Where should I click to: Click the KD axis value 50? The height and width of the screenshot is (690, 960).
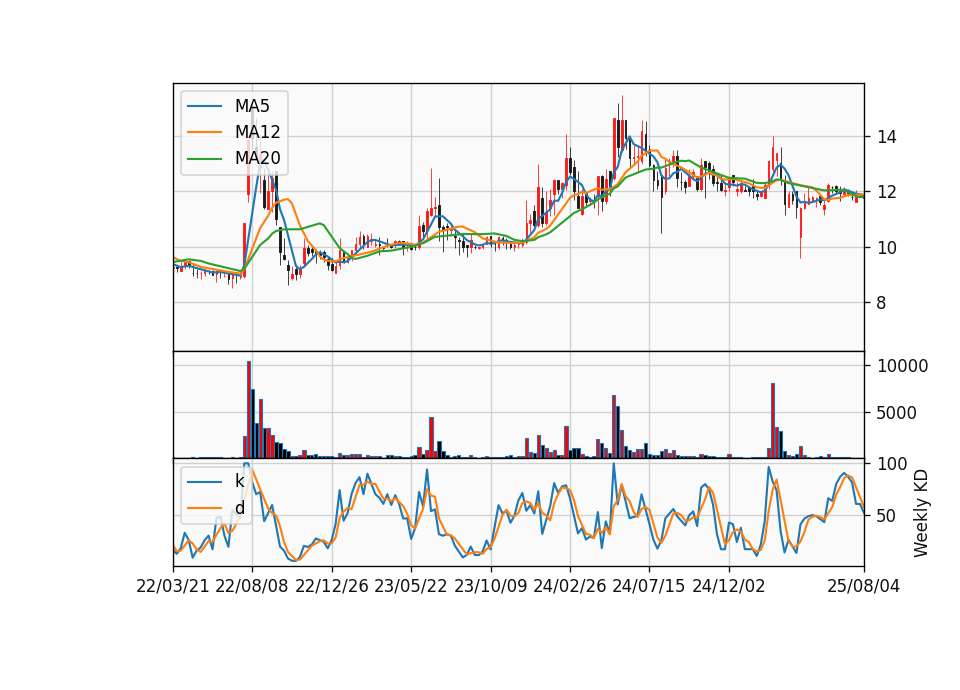(x=887, y=516)
